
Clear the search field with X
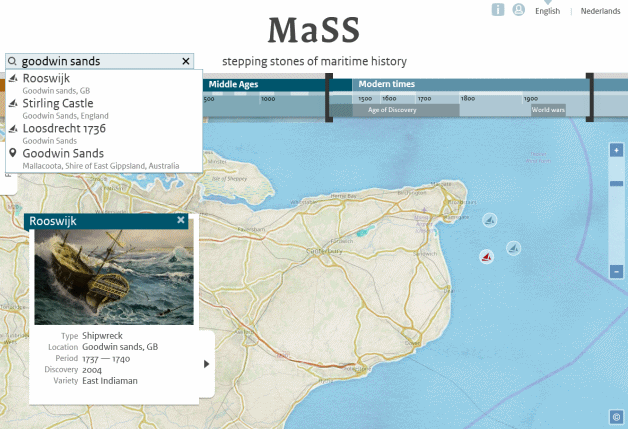point(186,61)
